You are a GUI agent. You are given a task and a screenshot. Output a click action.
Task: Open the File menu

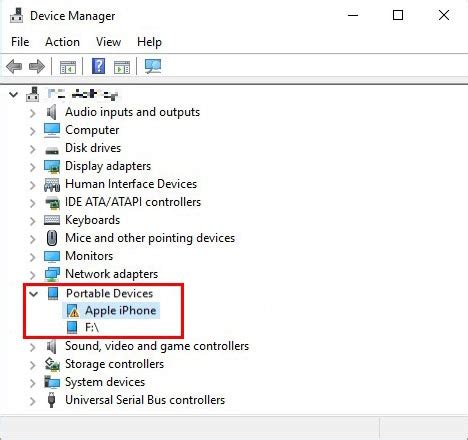(x=20, y=42)
